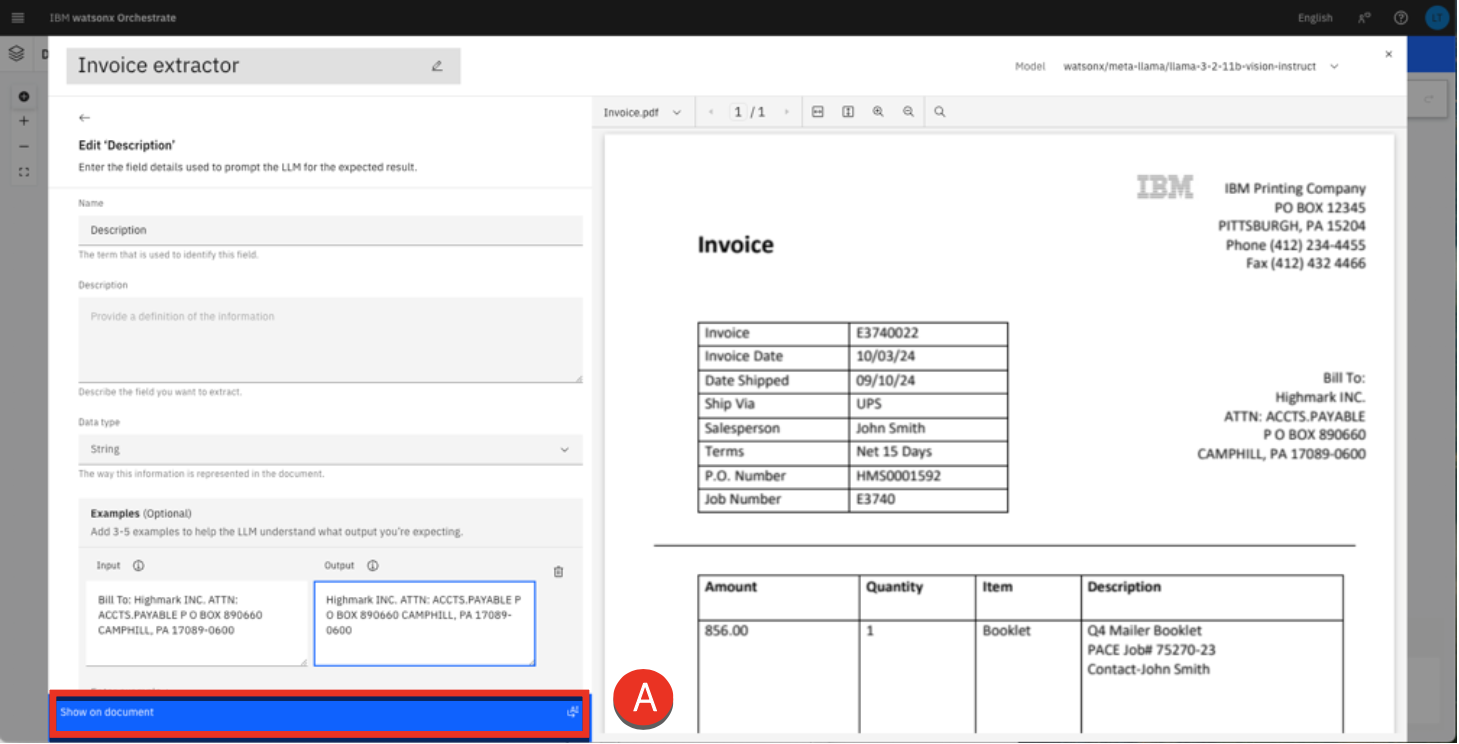The width and height of the screenshot is (1459, 744).
Task: Click the pencil icon to rename Invoice extractor
Action: [x=437, y=66]
